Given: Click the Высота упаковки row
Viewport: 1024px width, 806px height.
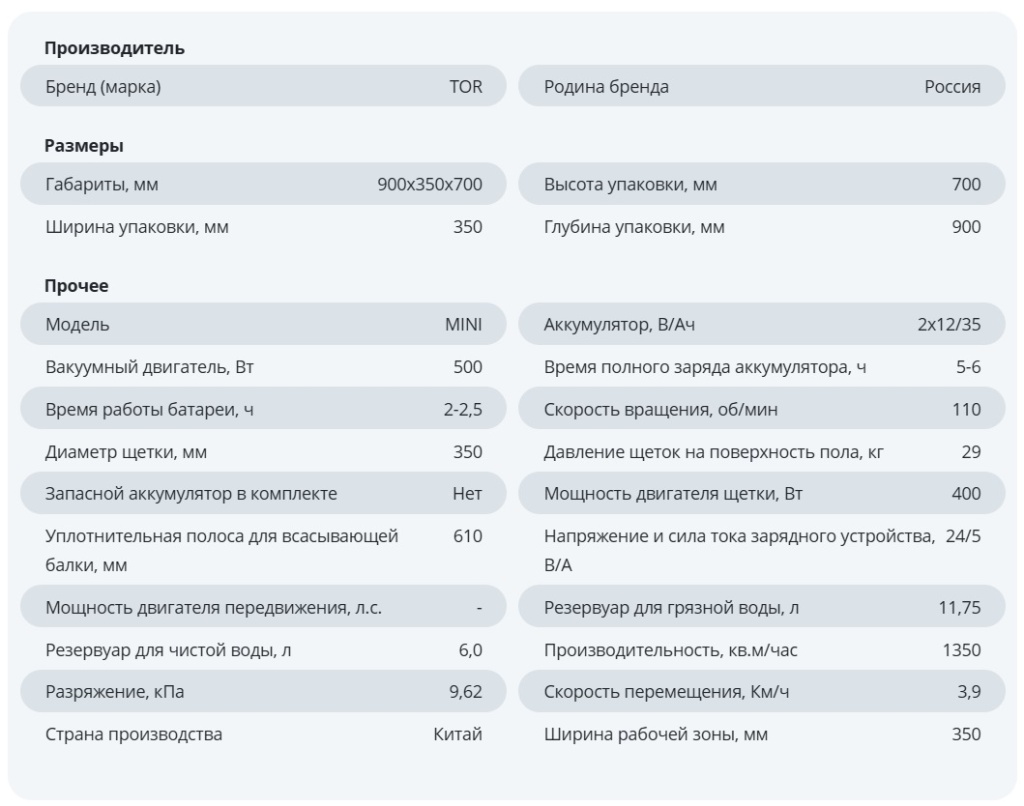Looking at the screenshot, I should click(762, 185).
